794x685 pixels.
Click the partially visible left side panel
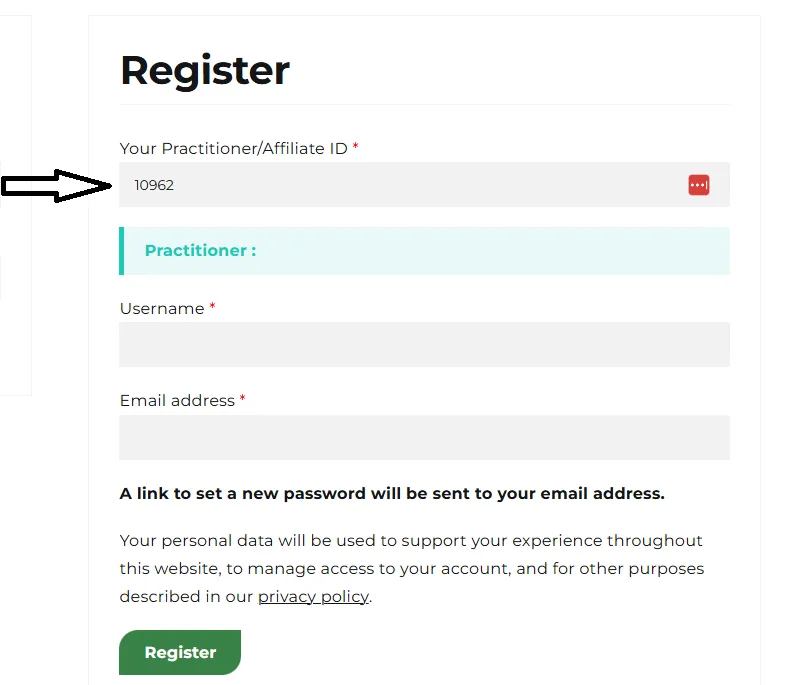click(x=16, y=205)
